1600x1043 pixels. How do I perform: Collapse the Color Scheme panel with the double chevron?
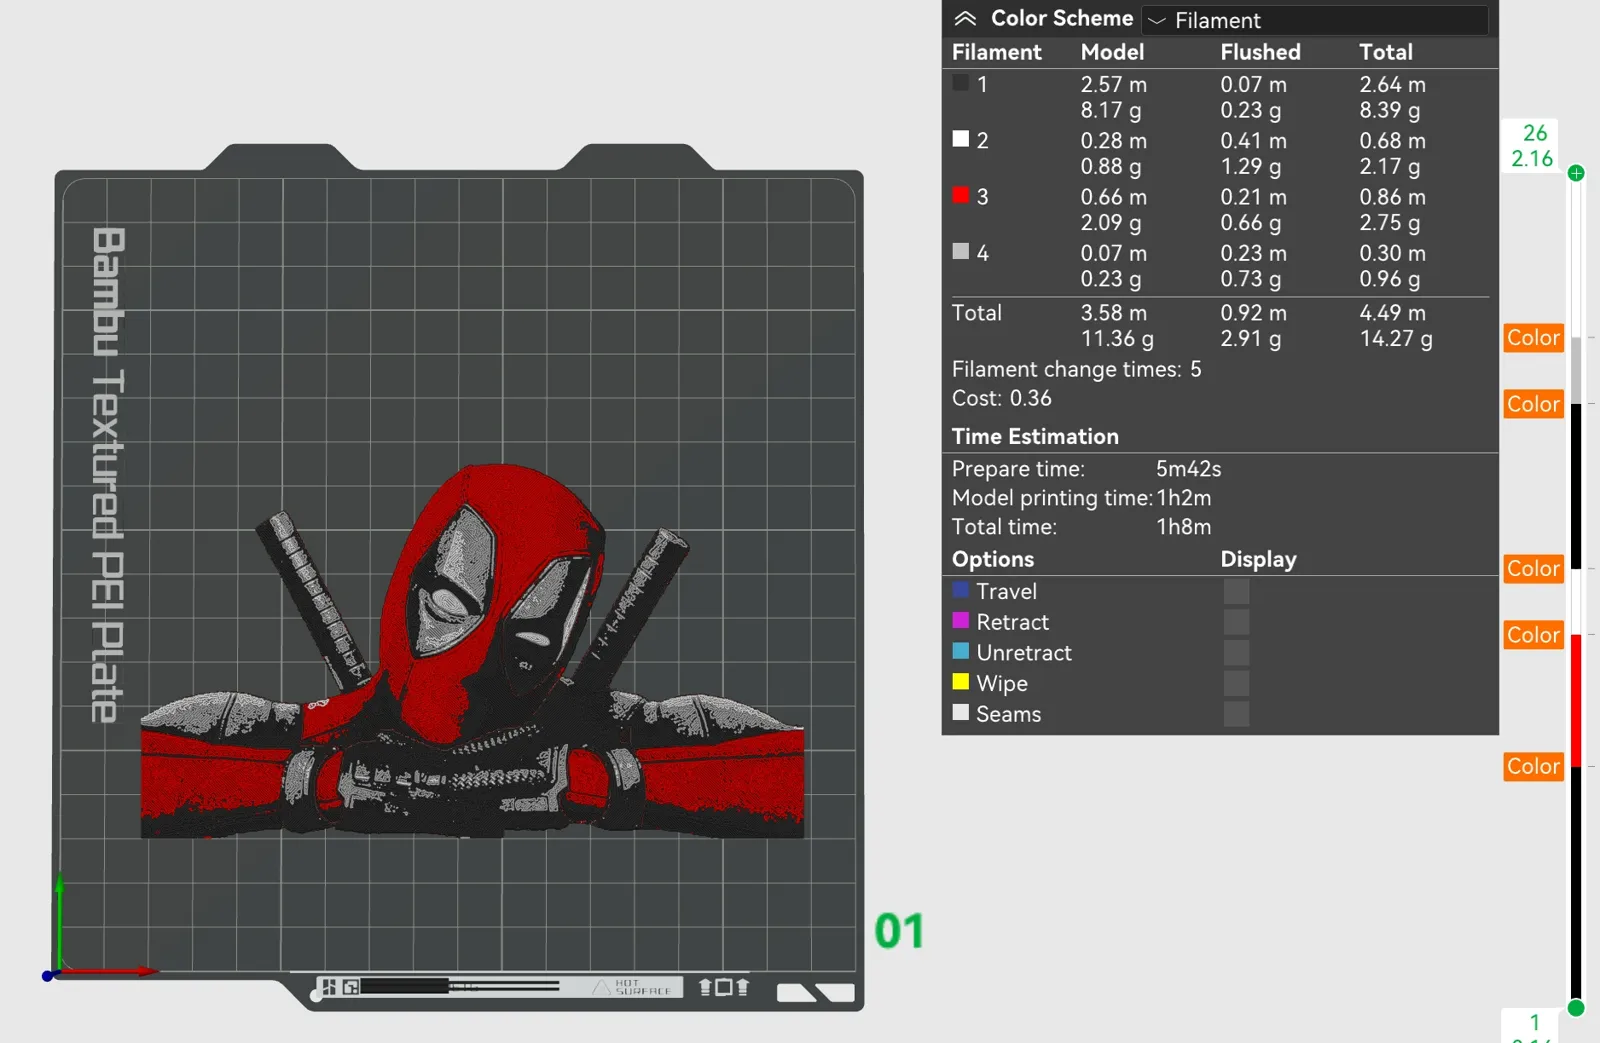click(x=965, y=19)
